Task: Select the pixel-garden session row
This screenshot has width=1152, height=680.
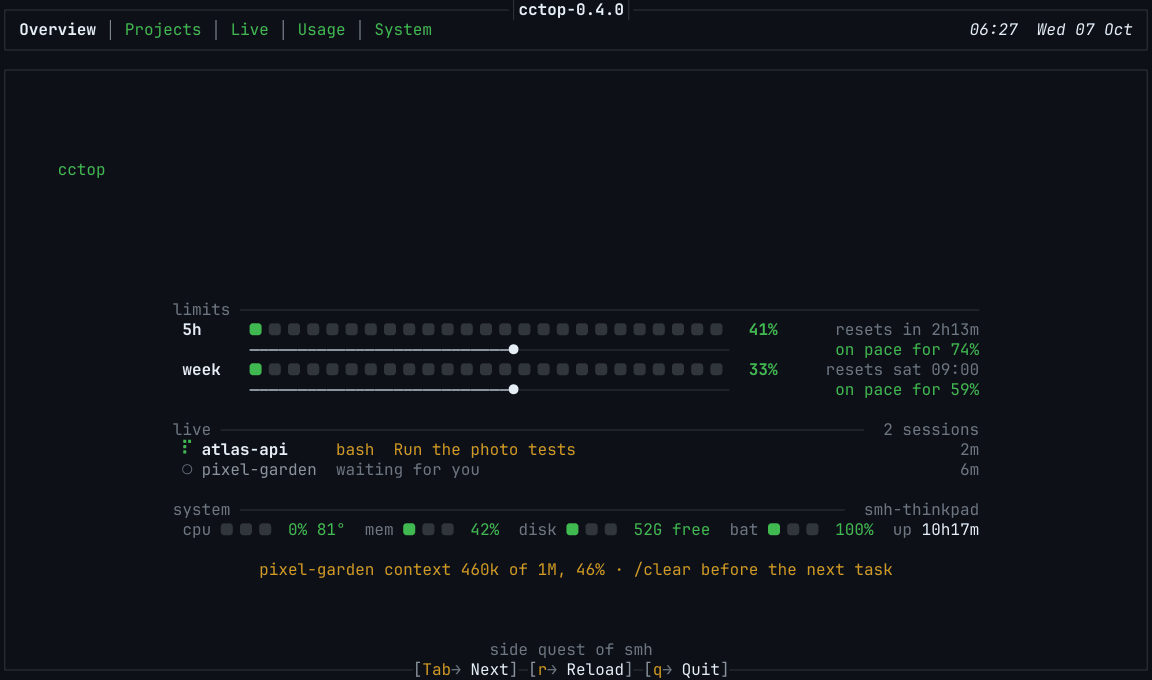Action: pyautogui.click(x=580, y=469)
